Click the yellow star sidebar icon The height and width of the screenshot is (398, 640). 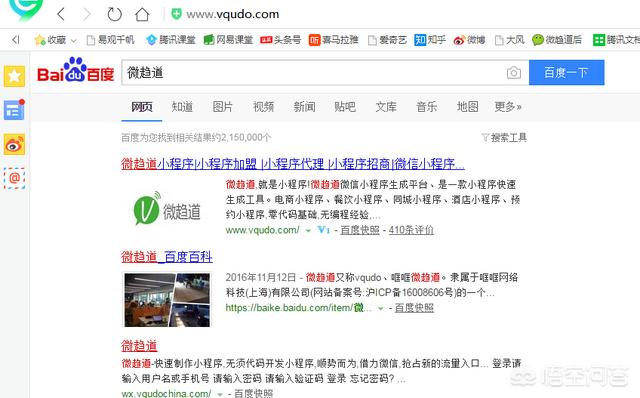tap(14, 76)
